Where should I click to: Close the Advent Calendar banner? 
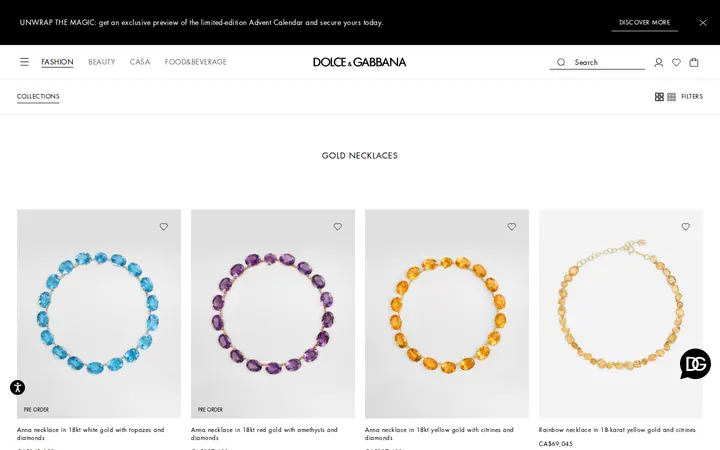pyautogui.click(x=703, y=22)
